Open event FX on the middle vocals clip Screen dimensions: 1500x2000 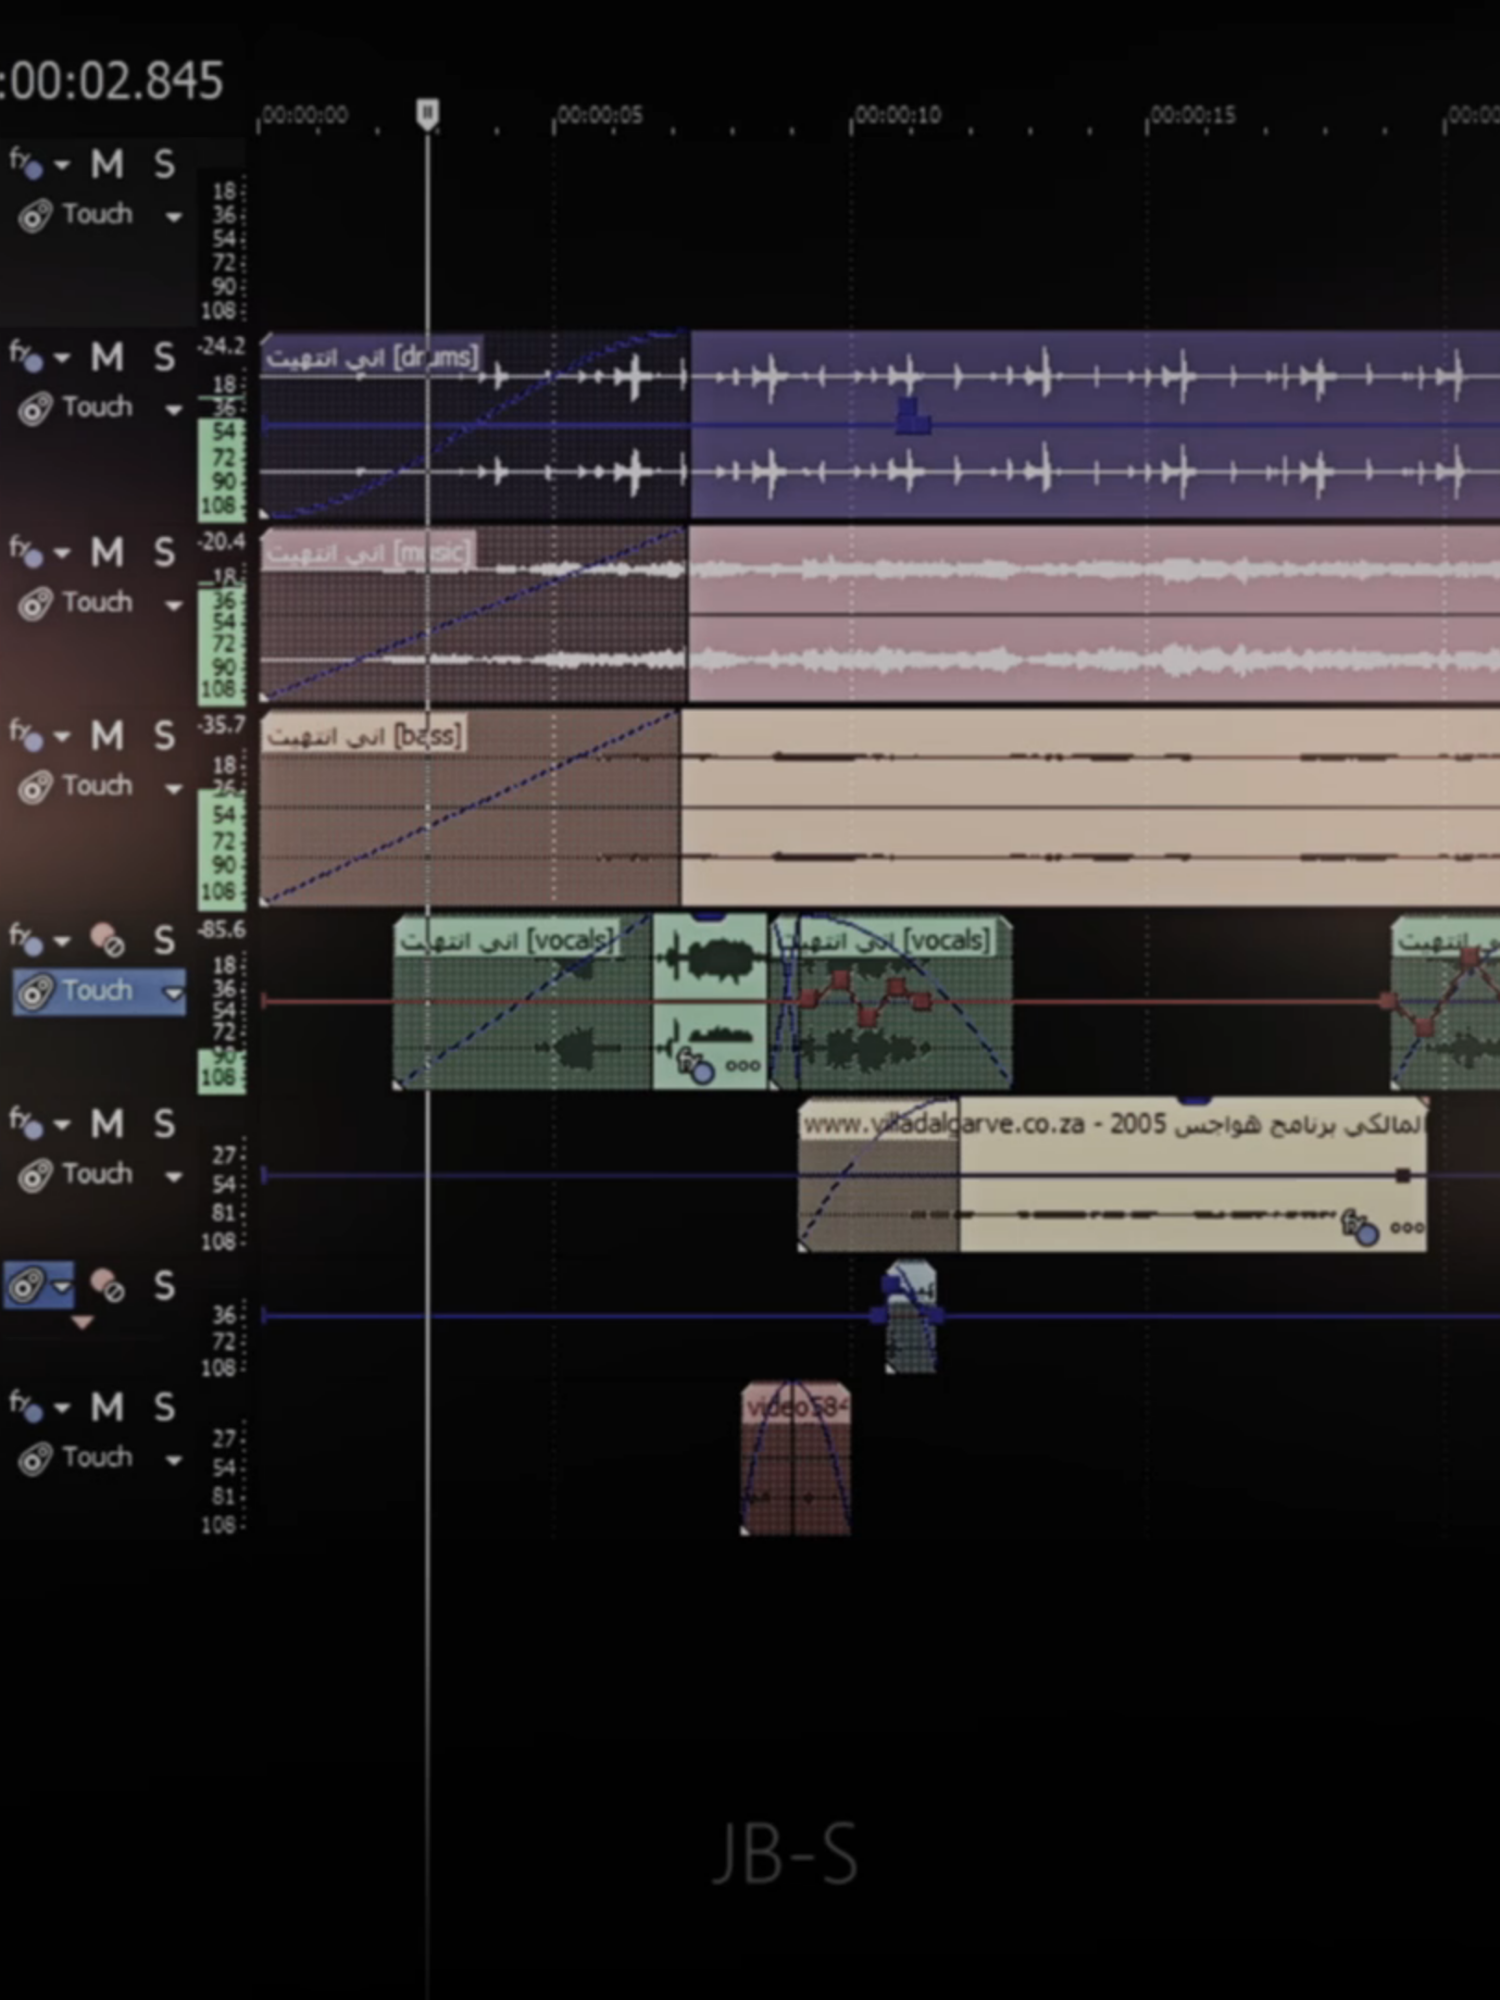click(695, 1065)
